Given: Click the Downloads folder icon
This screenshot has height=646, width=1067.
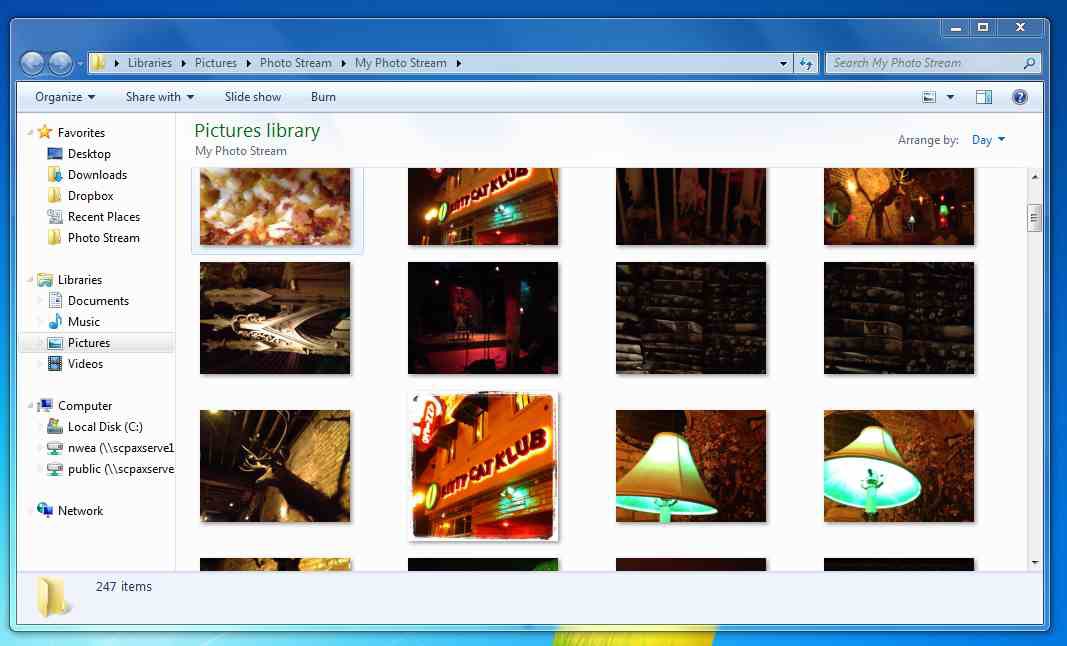Looking at the screenshot, I should (55, 175).
